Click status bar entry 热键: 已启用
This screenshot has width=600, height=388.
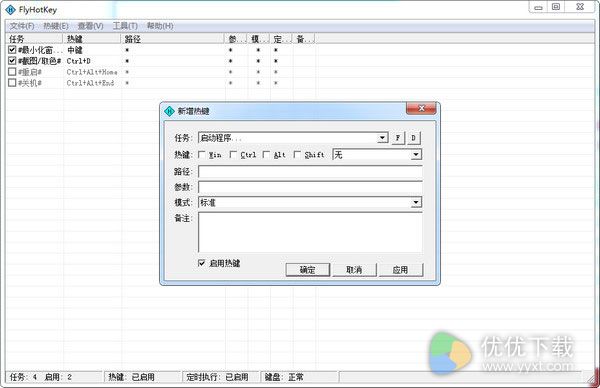(x=142, y=377)
